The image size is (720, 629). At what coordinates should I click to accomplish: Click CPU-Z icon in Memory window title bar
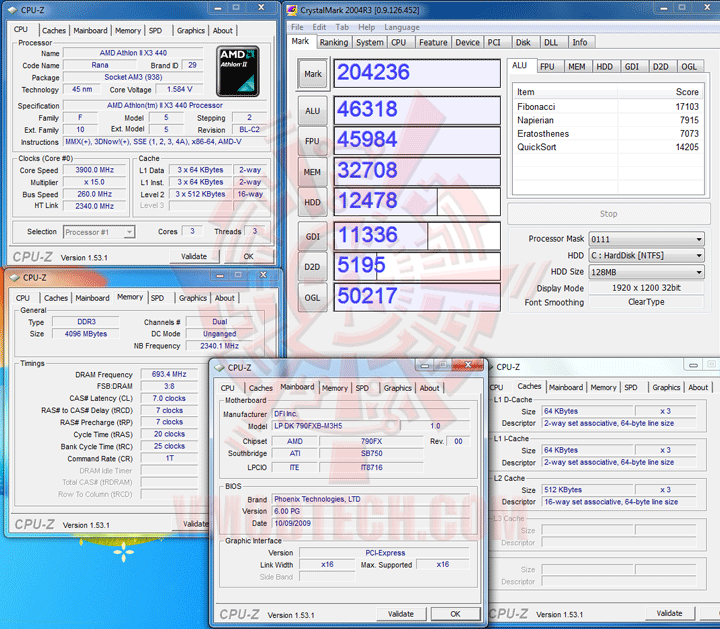click(15, 278)
